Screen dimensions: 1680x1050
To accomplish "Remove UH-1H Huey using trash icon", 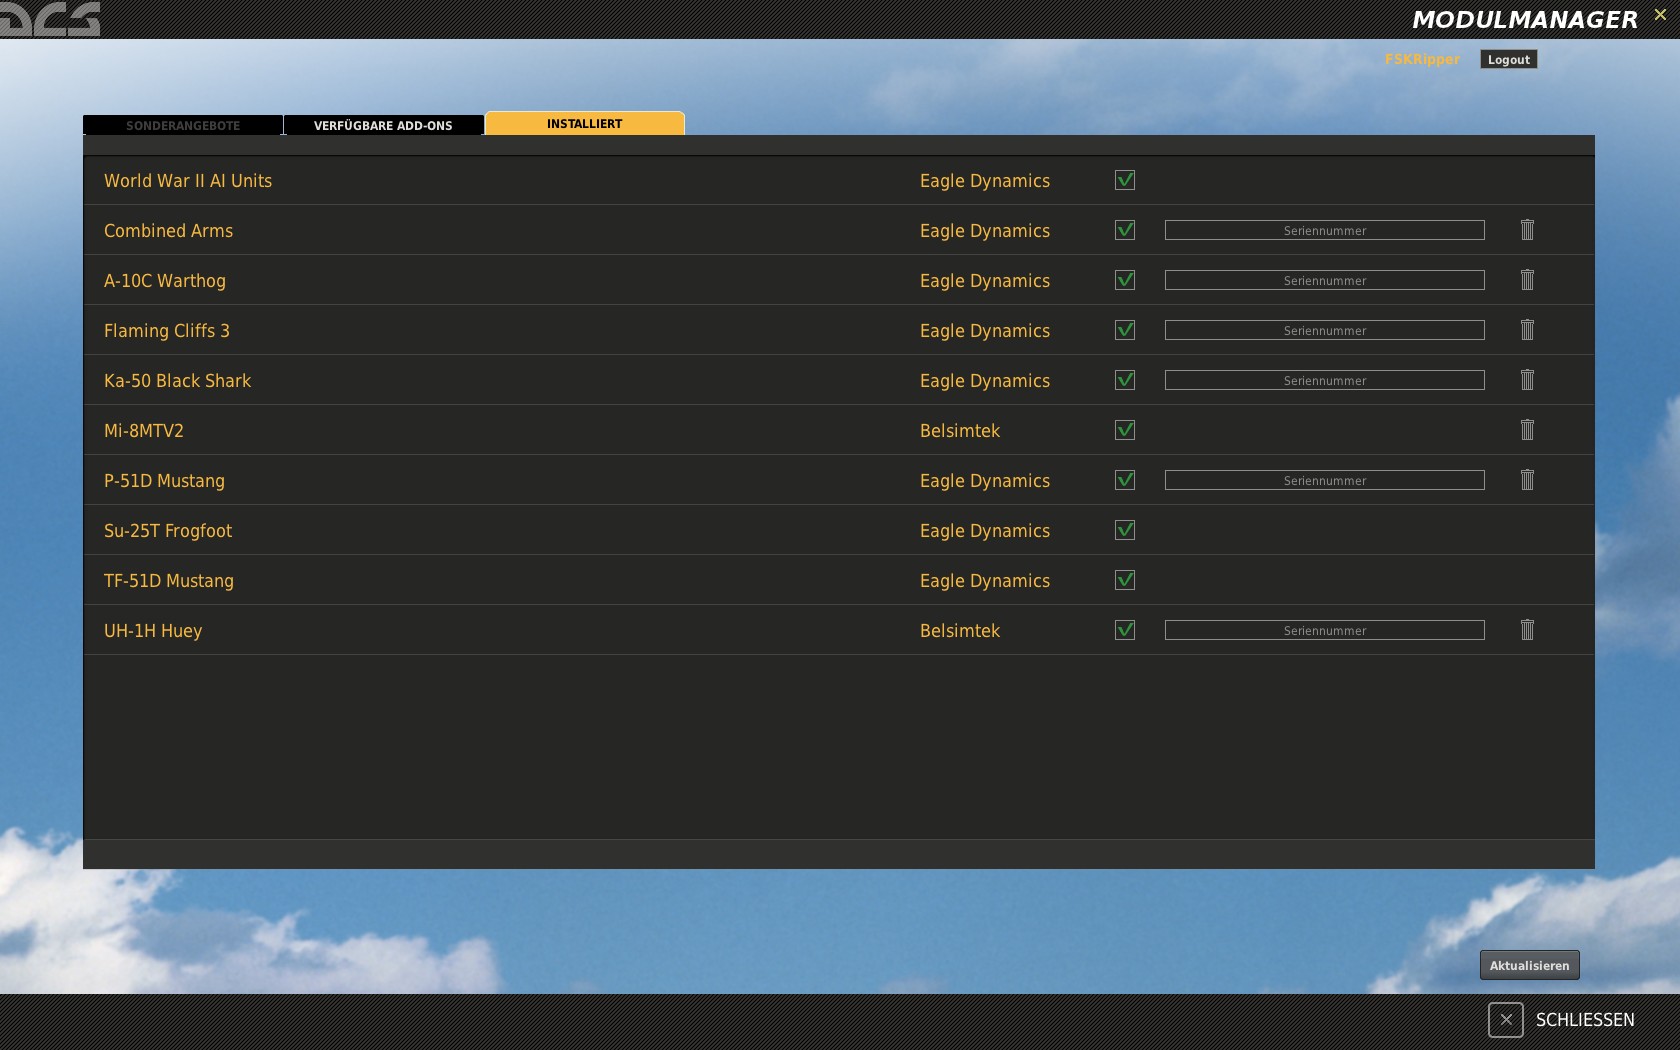I will pos(1527,630).
